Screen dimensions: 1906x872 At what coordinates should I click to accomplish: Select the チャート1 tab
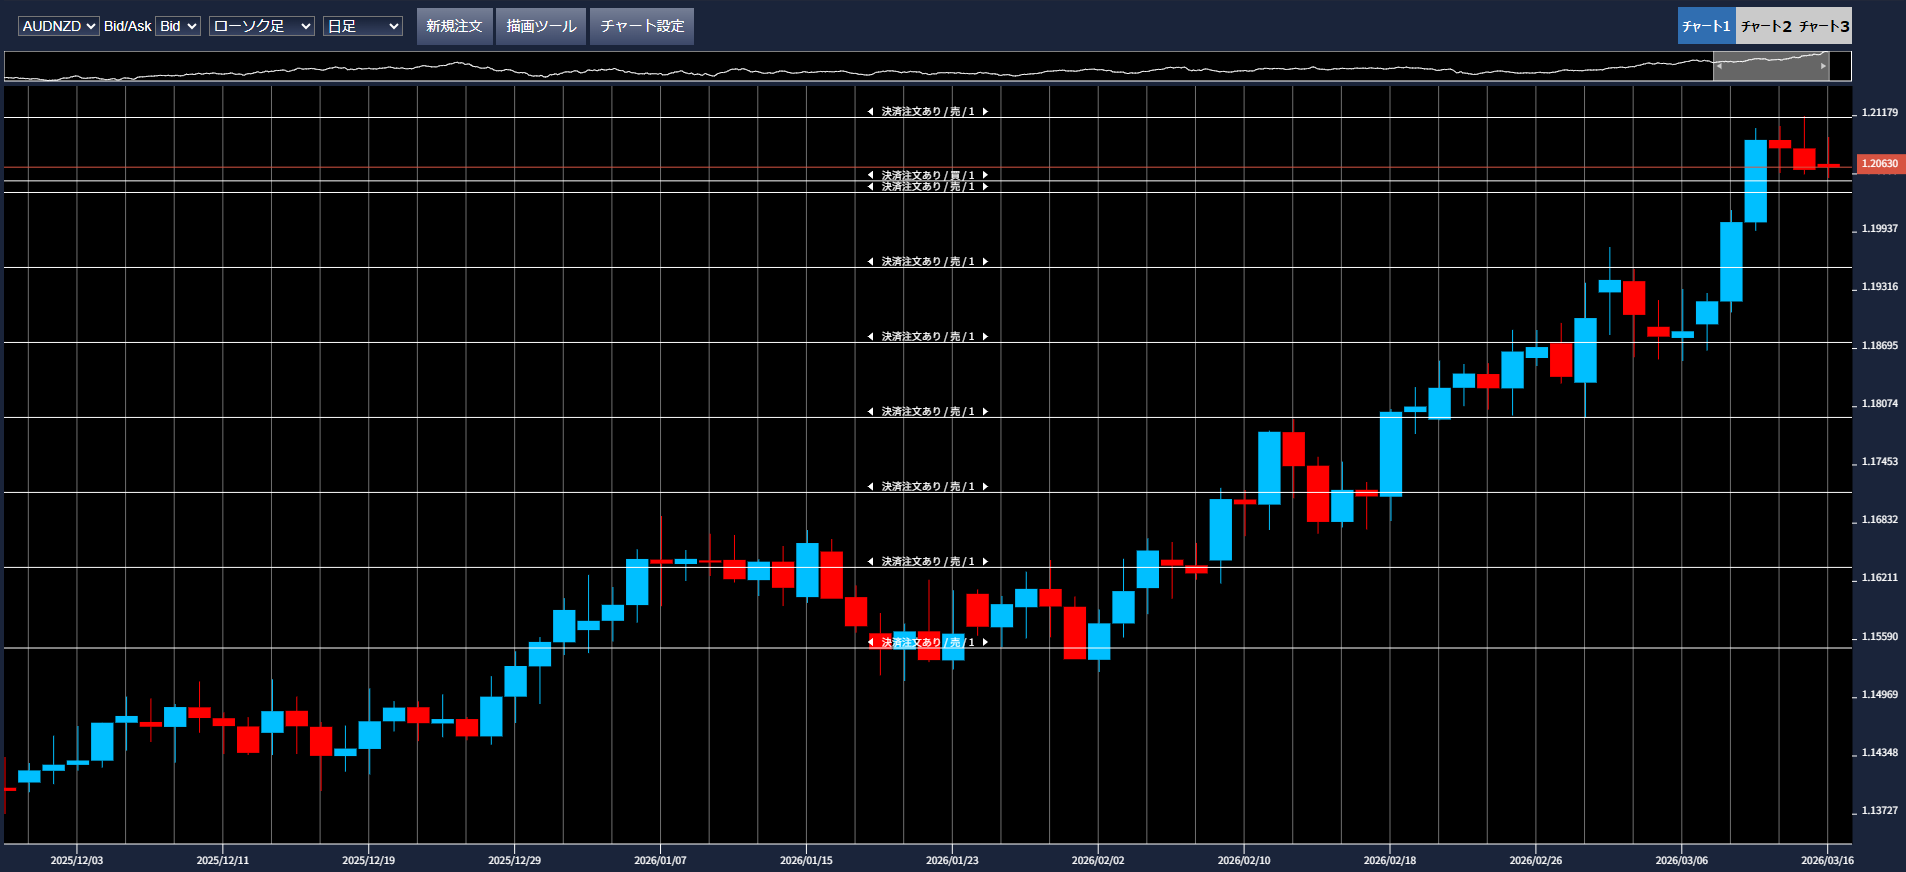[1706, 26]
